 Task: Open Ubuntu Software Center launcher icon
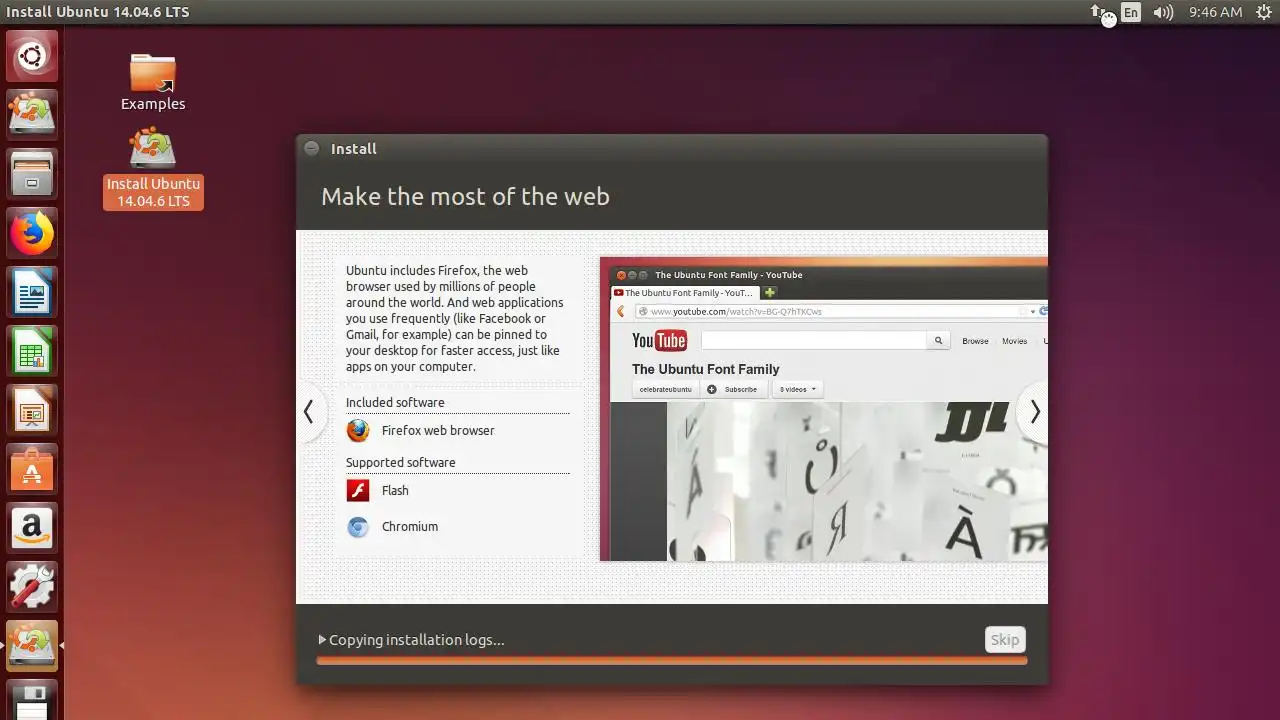32,469
